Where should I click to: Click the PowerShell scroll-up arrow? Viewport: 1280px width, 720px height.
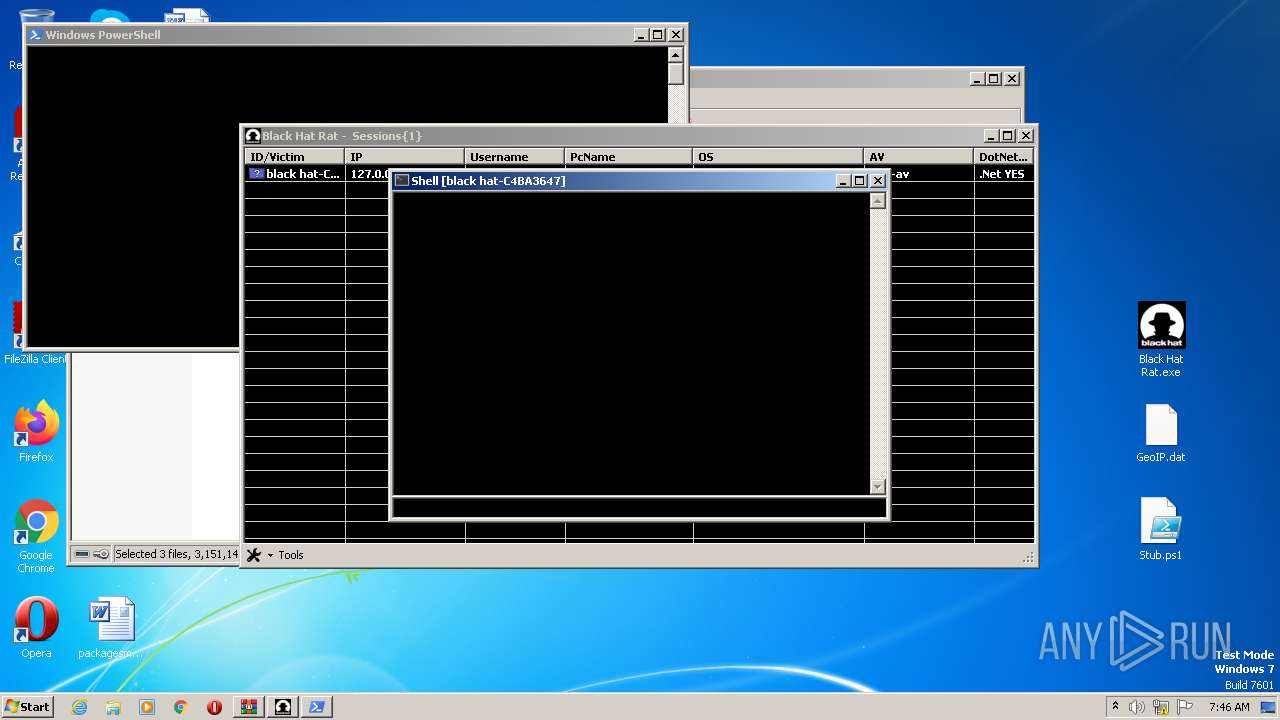(676, 55)
